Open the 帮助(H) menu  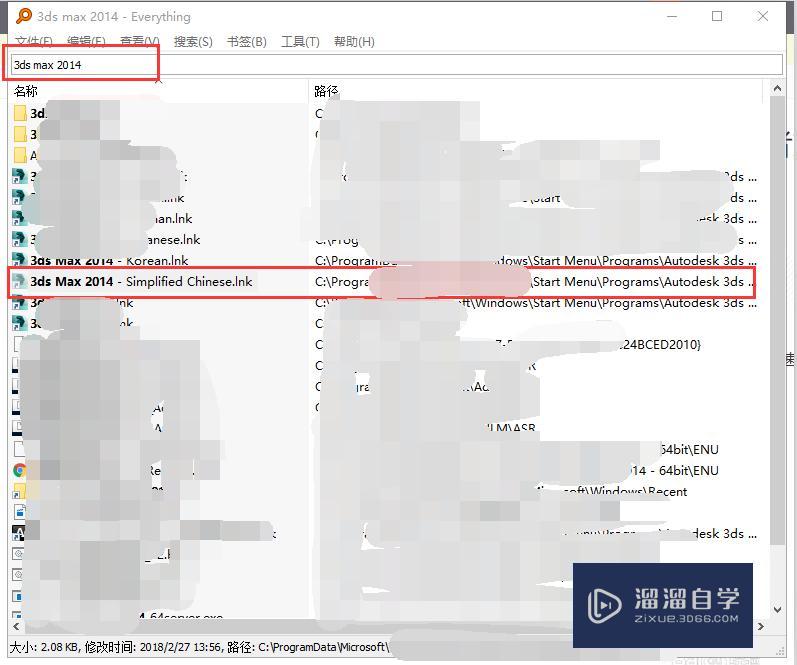pos(354,42)
